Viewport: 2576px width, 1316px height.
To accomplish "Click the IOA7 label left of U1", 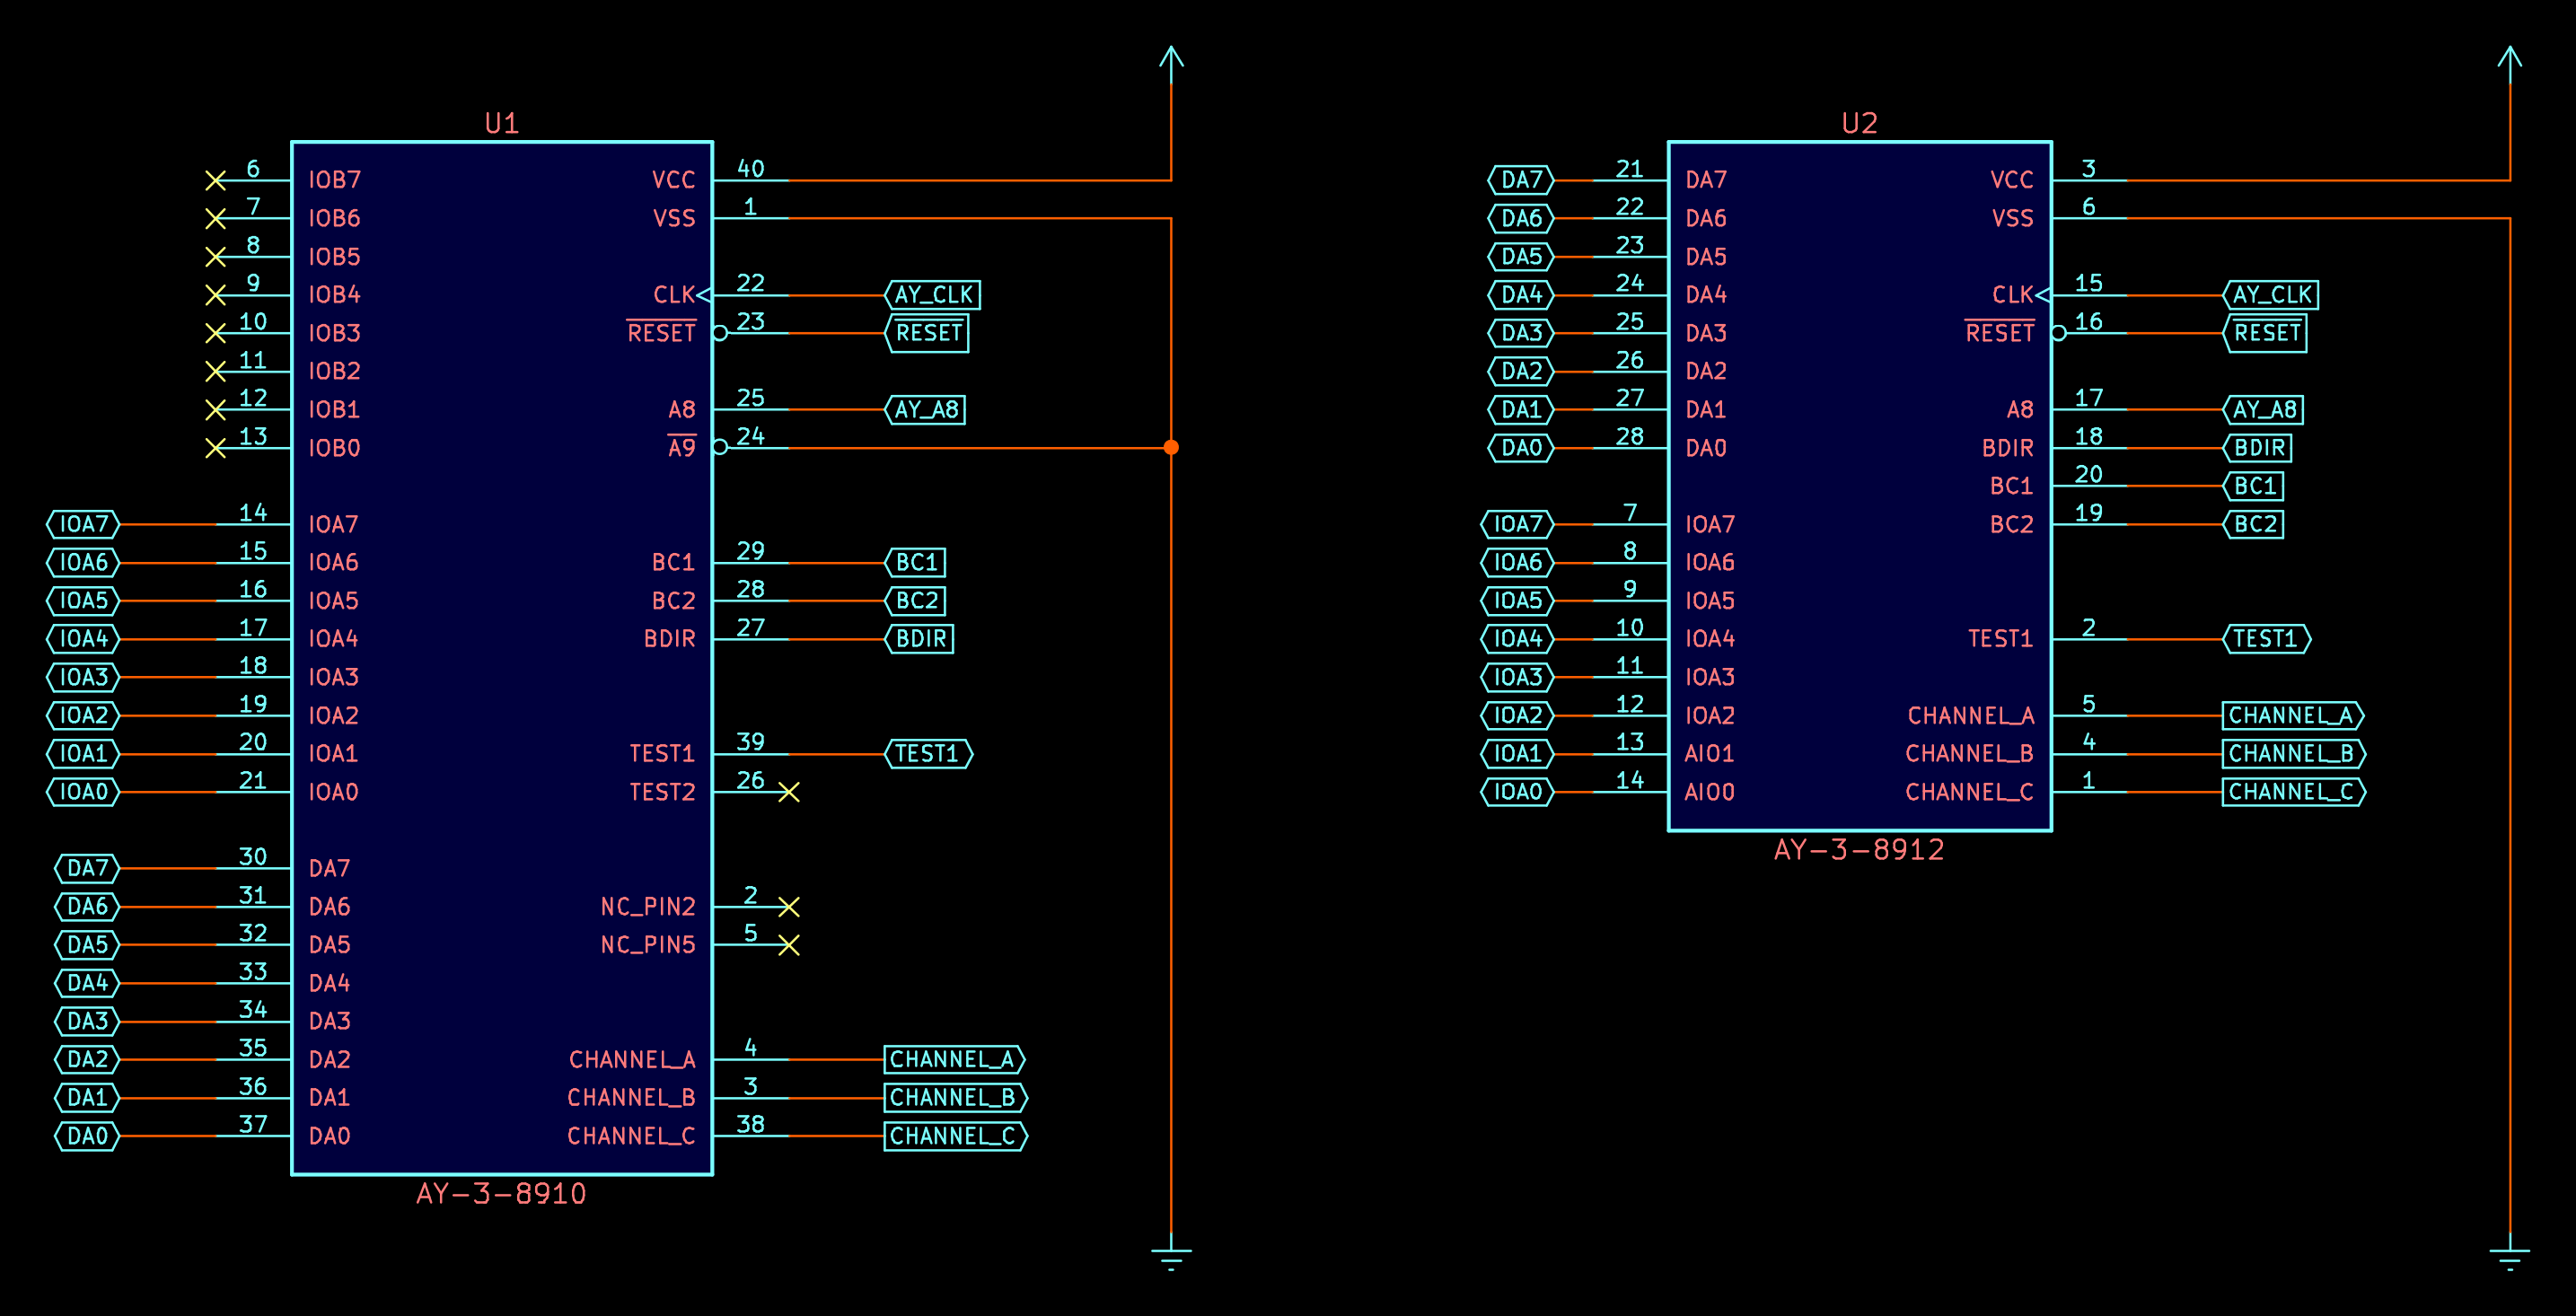I will point(83,524).
